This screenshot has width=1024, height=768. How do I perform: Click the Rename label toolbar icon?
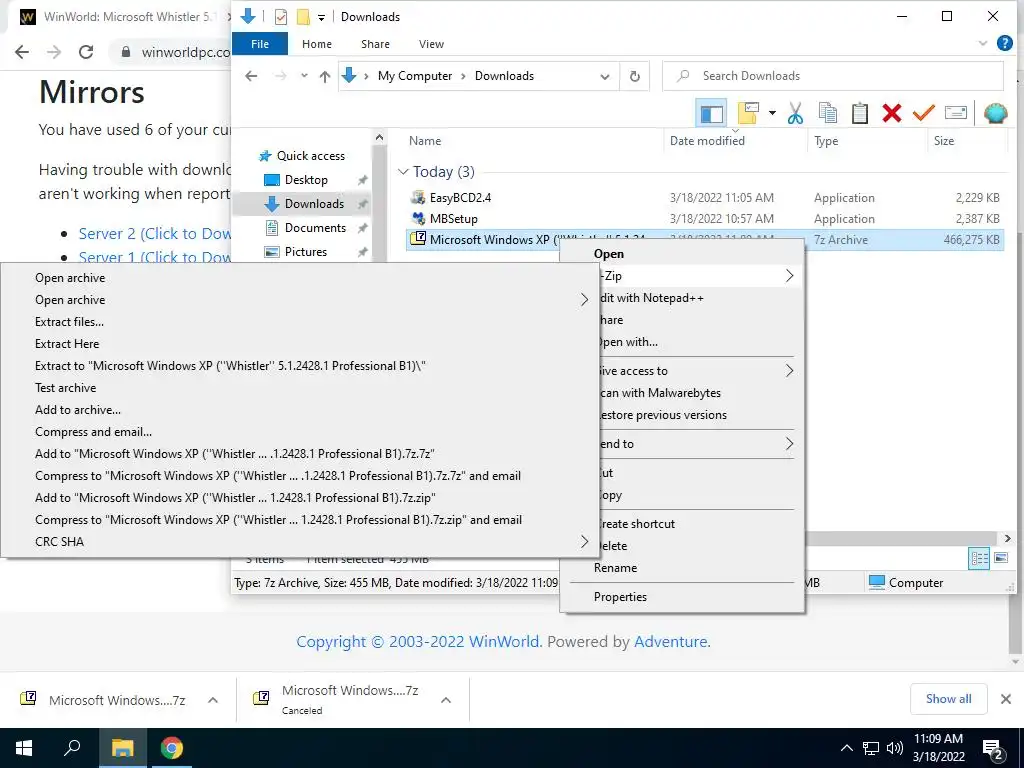(x=955, y=113)
